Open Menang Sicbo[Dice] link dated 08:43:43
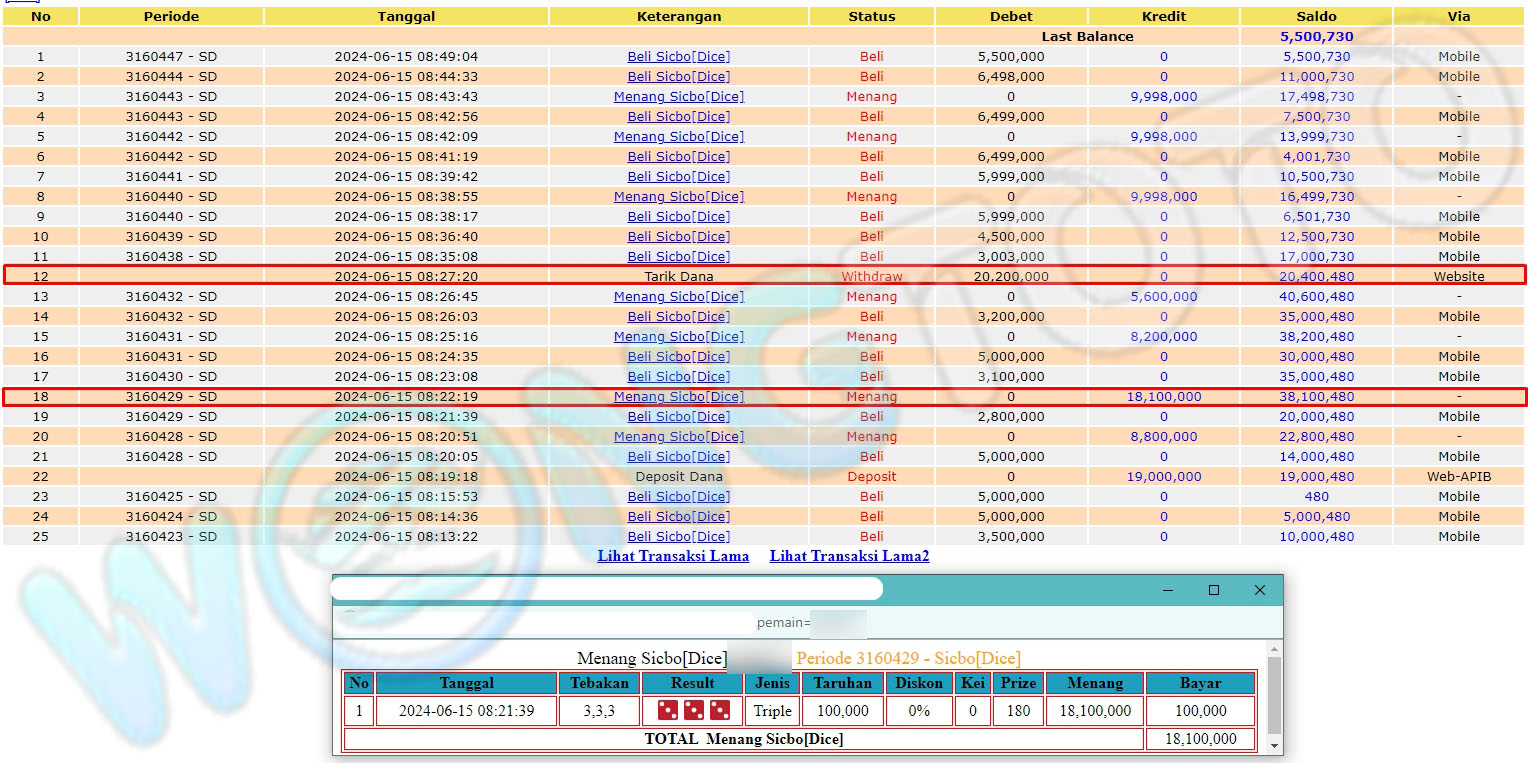The width and height of the screenshot is (1533, 763). (x=679, y=97)
